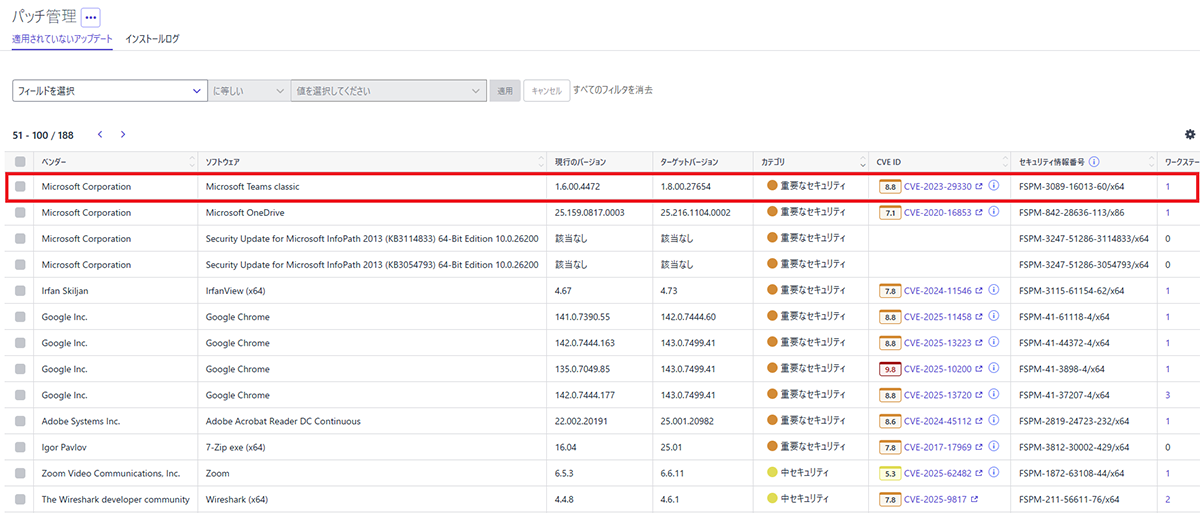Click info icon next to CVE-2025-10200
1200x513 pixels.
(994, 369)
